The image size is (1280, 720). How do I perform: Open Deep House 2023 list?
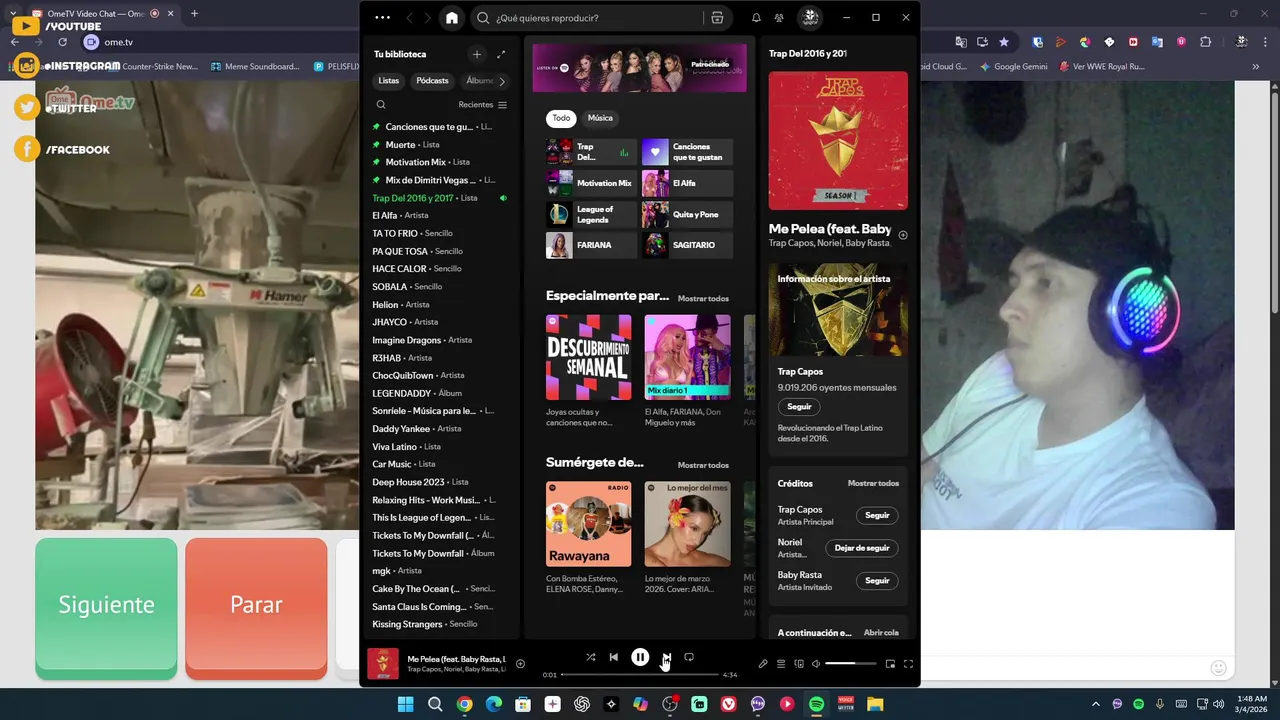(x=440, y=482)
